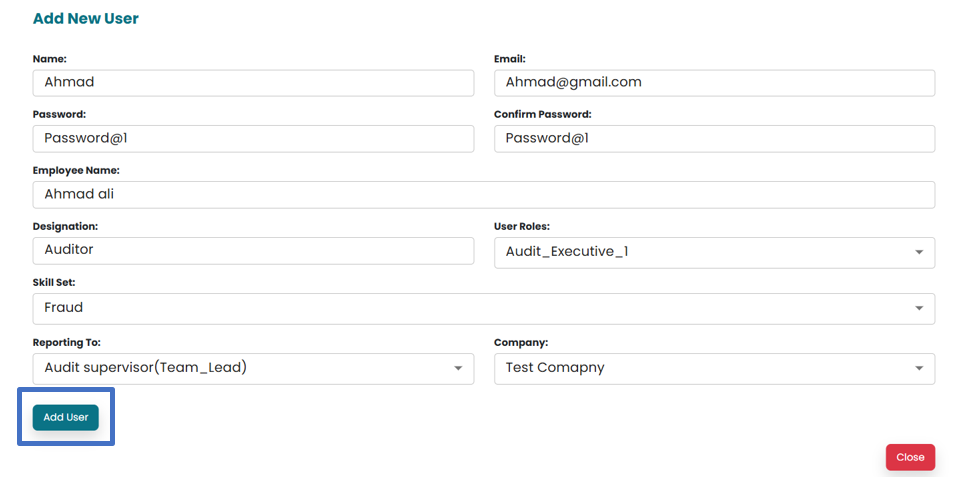Click the Reporting To caret icon
This screenshot has height=477, width=953.
(x=458, y=369)
